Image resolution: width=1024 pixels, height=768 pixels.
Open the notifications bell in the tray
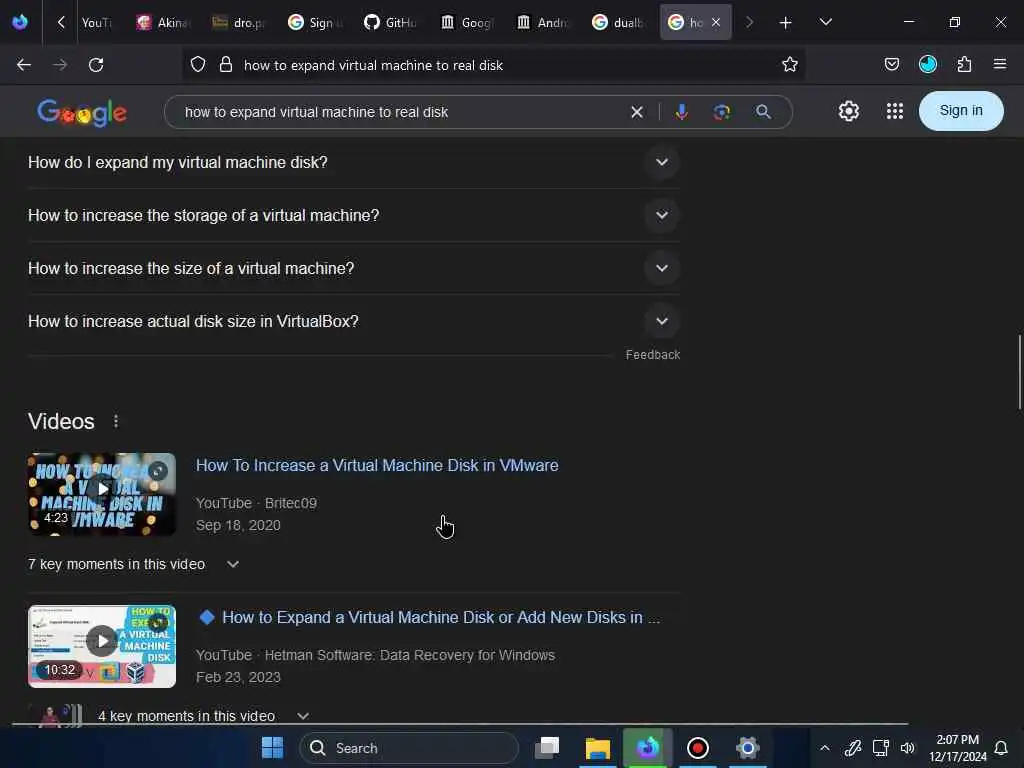coord(1000,748)
